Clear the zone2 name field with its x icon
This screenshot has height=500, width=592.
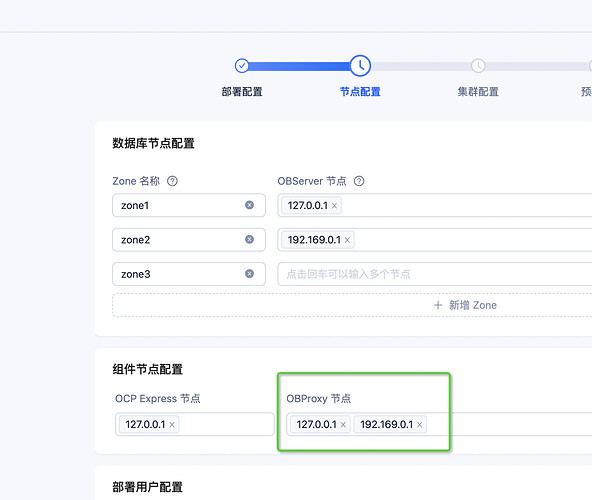pyautogui.click(x=250, y=239)
